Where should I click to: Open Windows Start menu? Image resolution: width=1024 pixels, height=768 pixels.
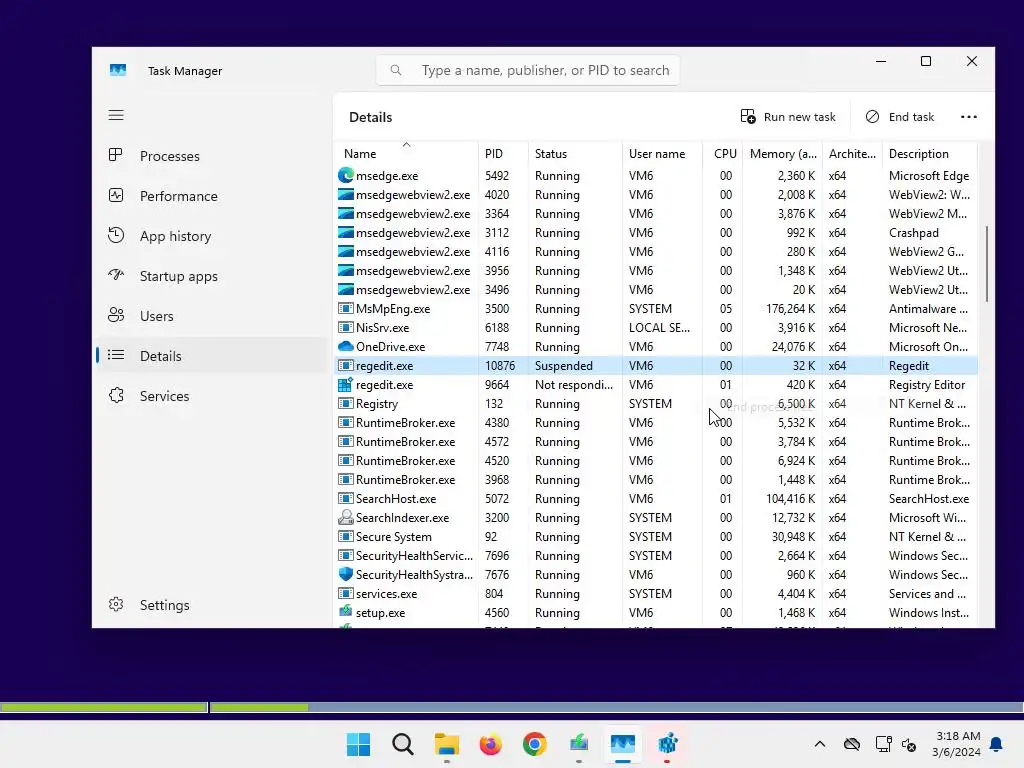pos(359,744)
